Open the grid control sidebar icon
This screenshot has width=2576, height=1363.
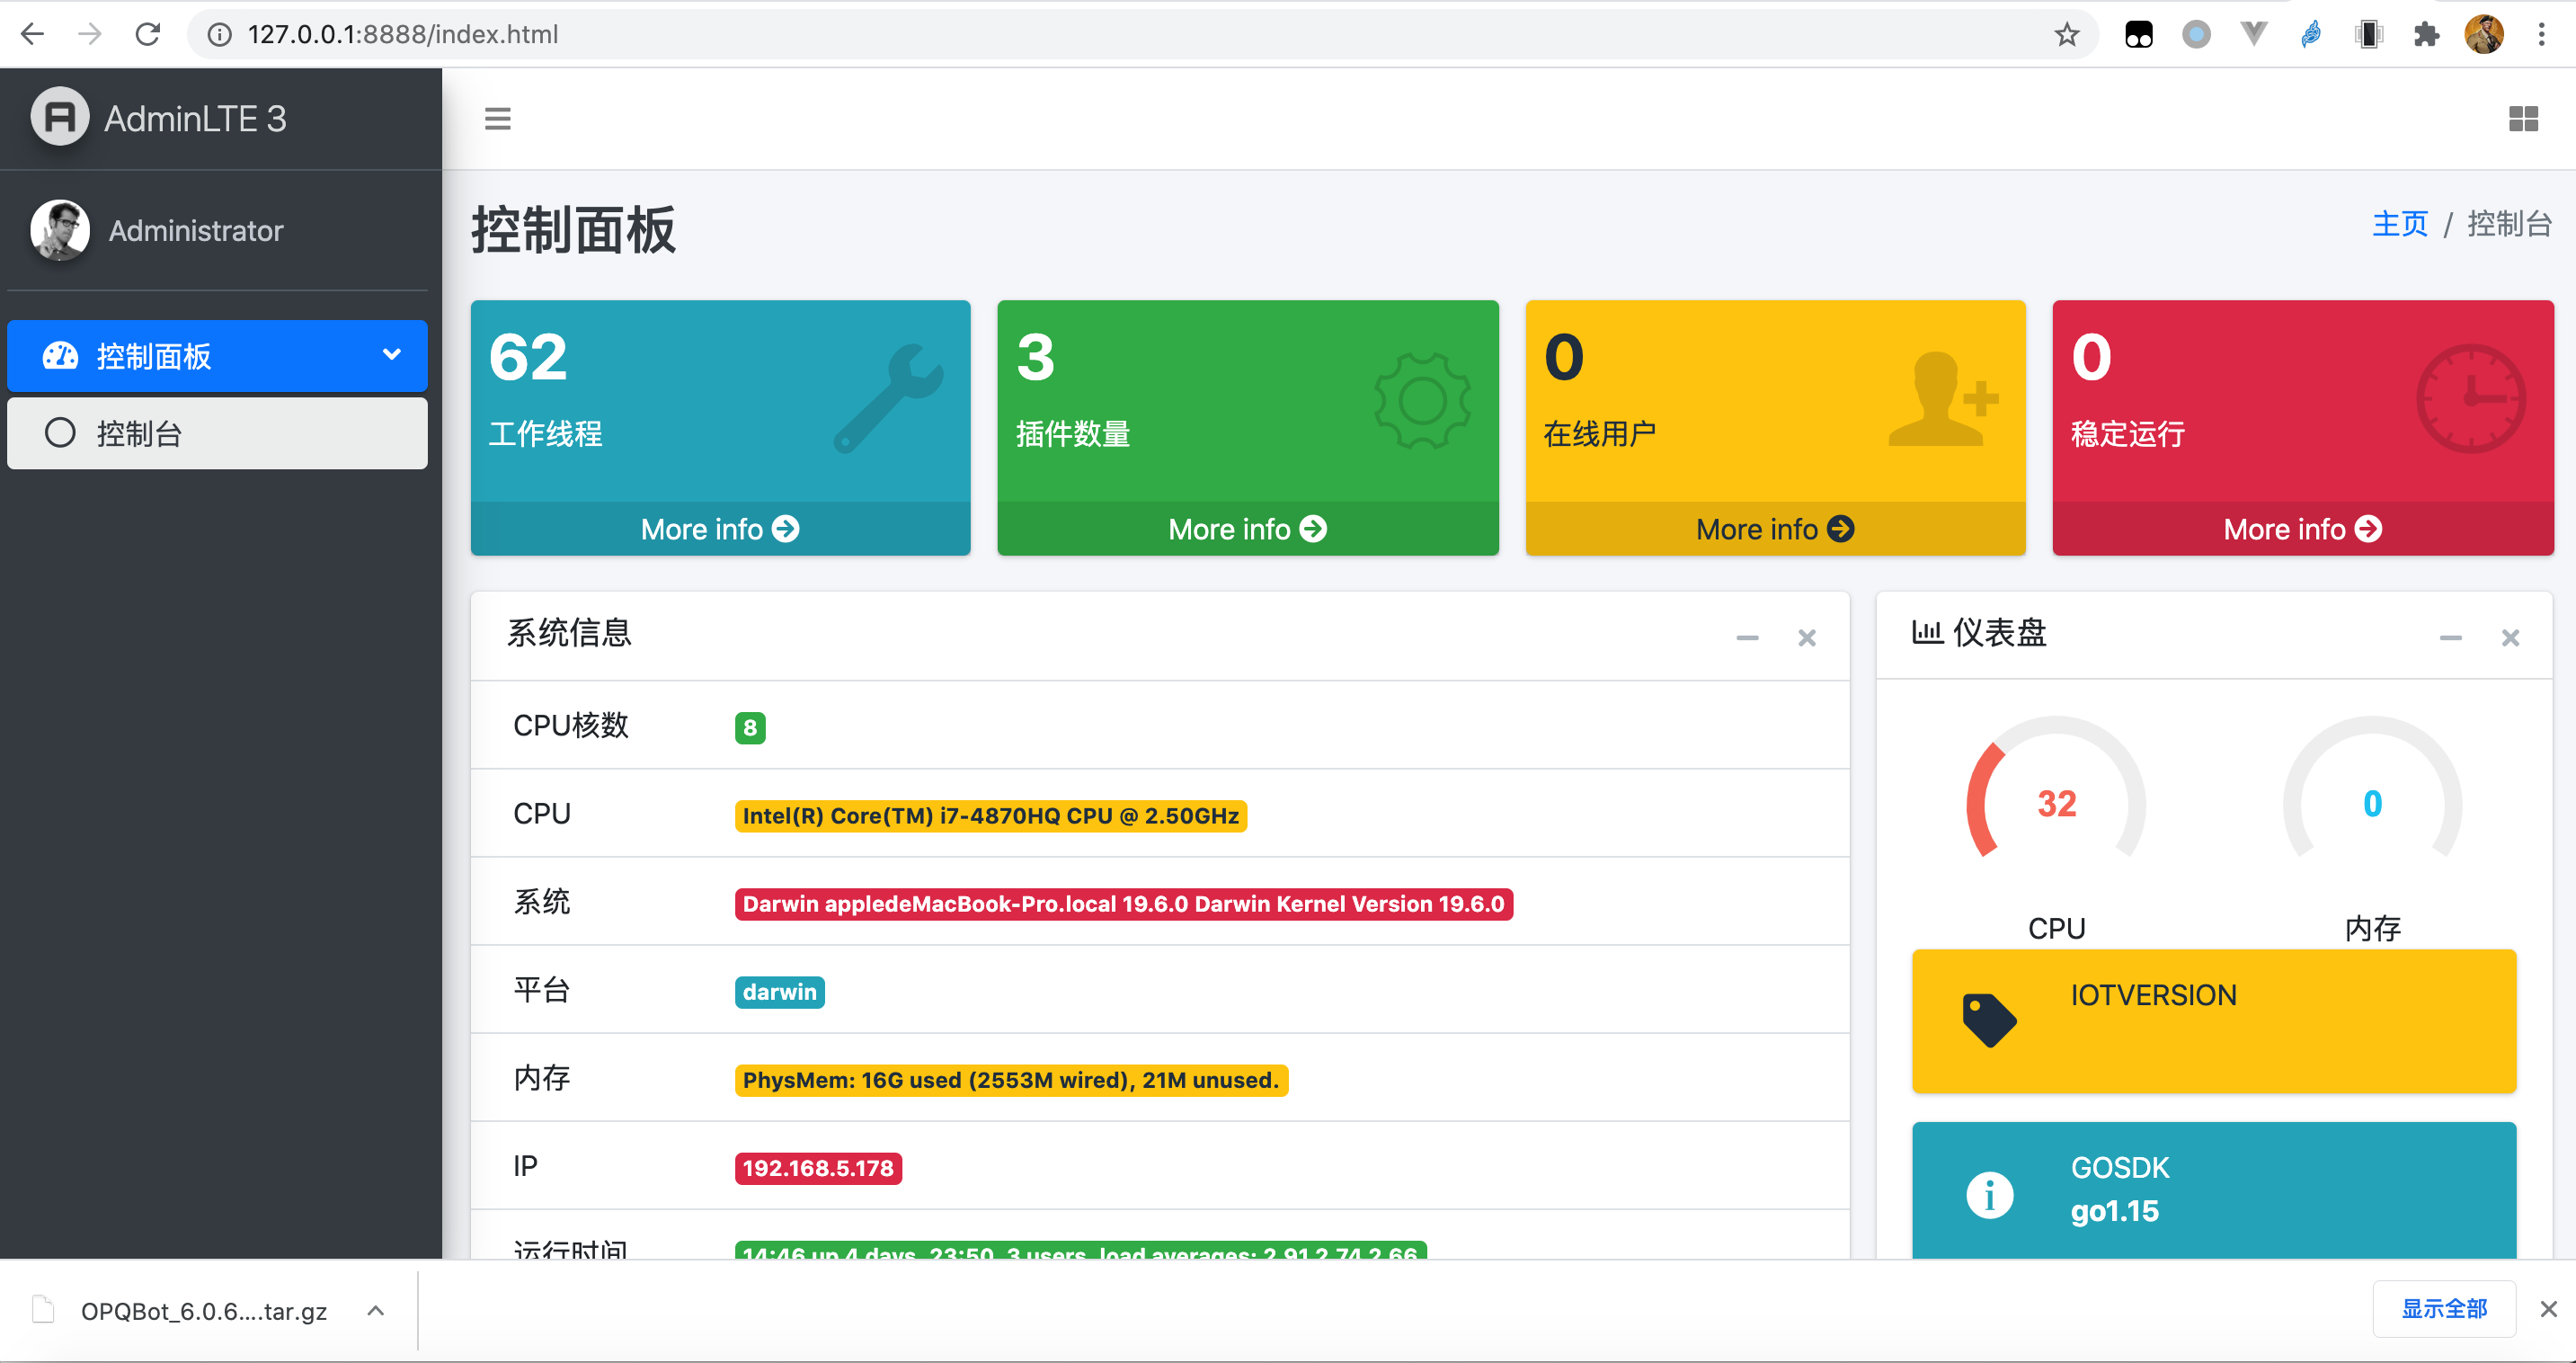click(x=2523, y=119)
